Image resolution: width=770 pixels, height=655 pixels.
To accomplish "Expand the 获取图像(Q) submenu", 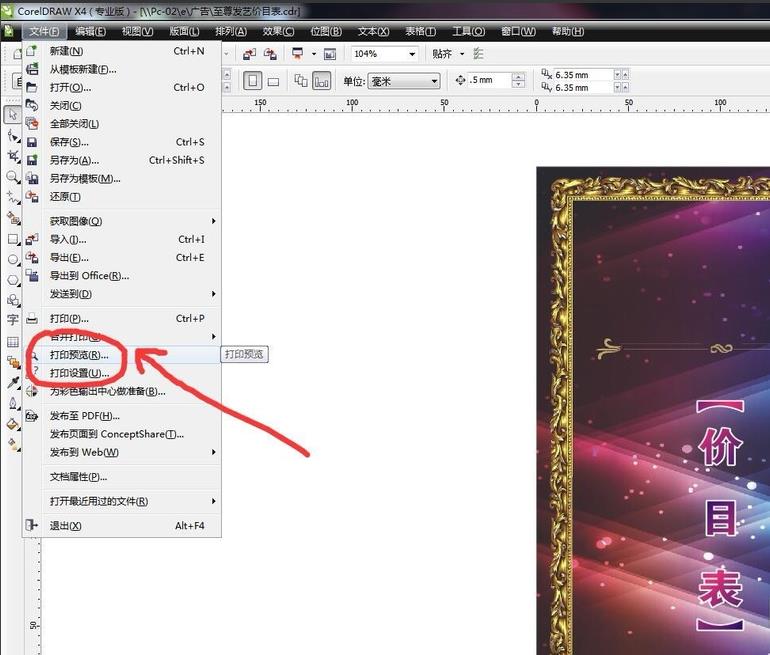I will (x=122, y=221).
